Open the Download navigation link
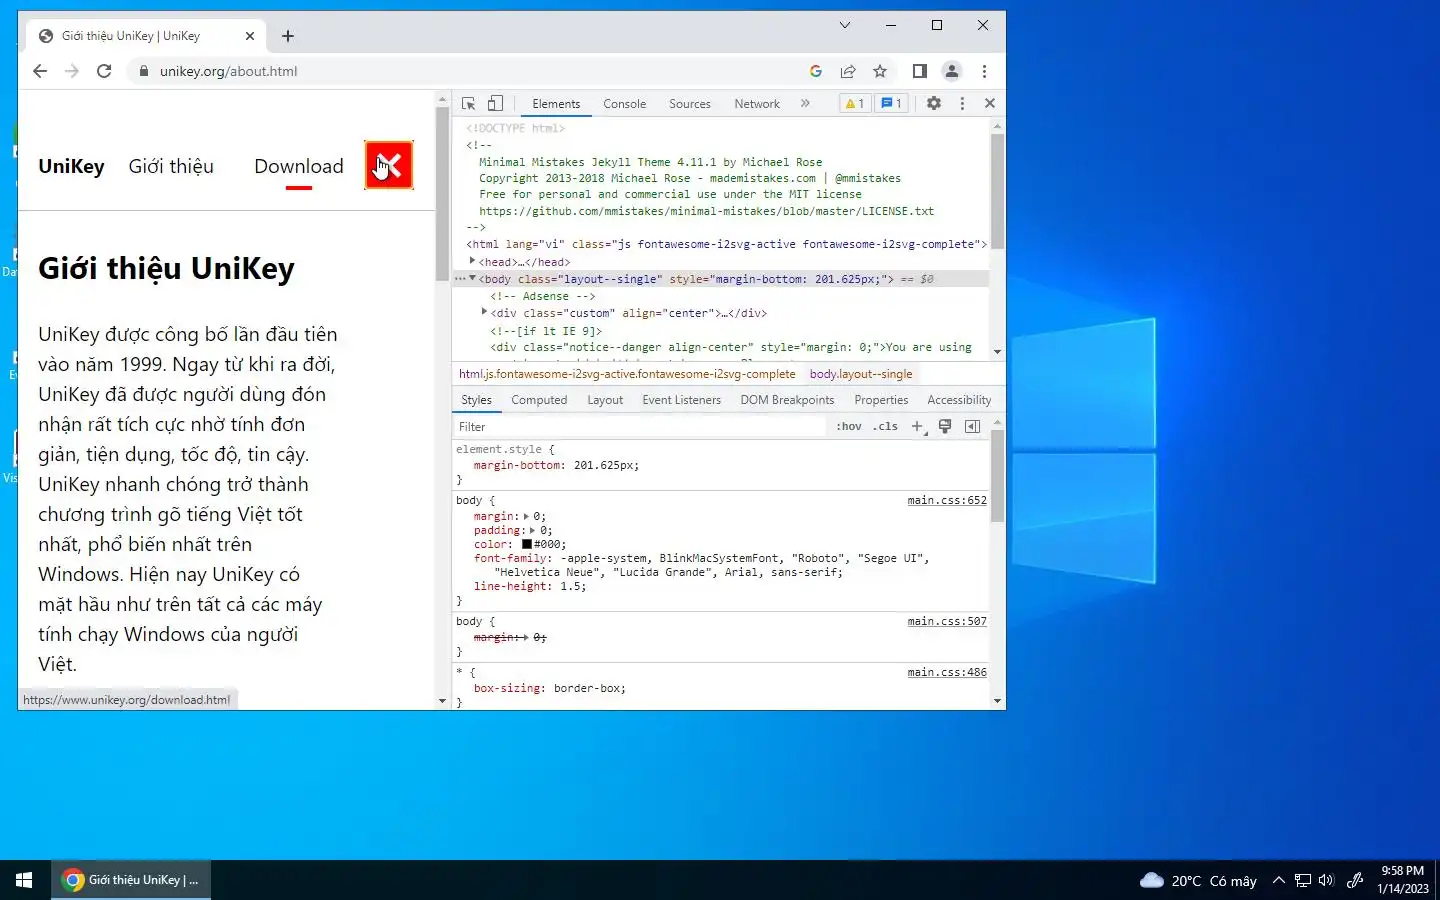 click(298, 167)
